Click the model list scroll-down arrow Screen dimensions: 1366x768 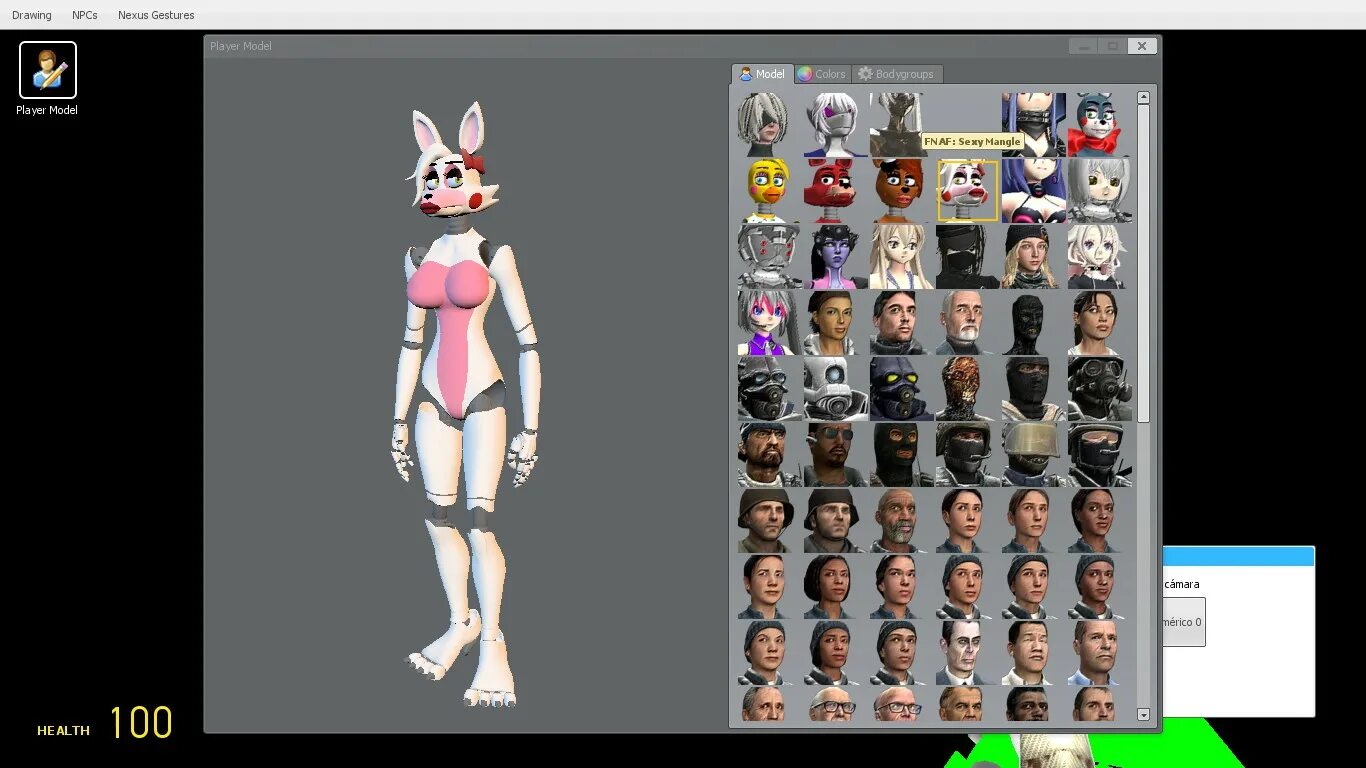[x=1143, y=715]
